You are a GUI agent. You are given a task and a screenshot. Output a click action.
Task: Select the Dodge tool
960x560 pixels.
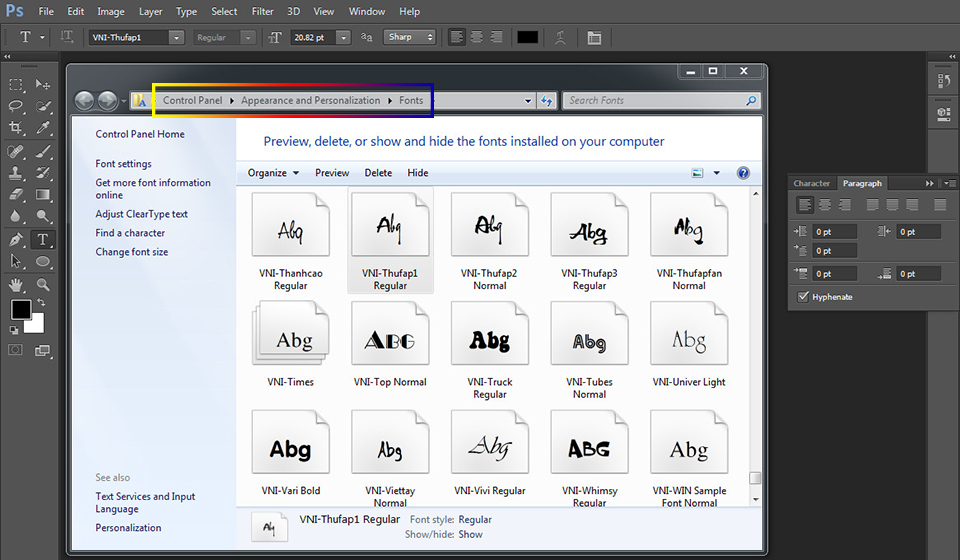tap(43, 216)
